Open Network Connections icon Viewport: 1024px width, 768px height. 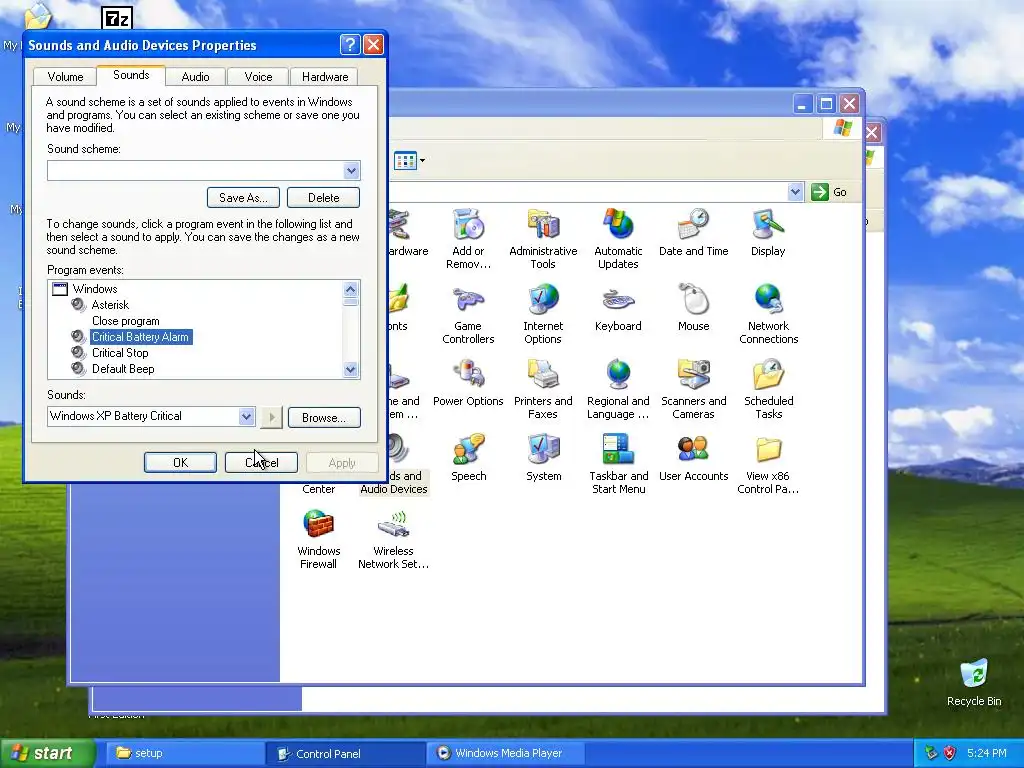(768, 314)
